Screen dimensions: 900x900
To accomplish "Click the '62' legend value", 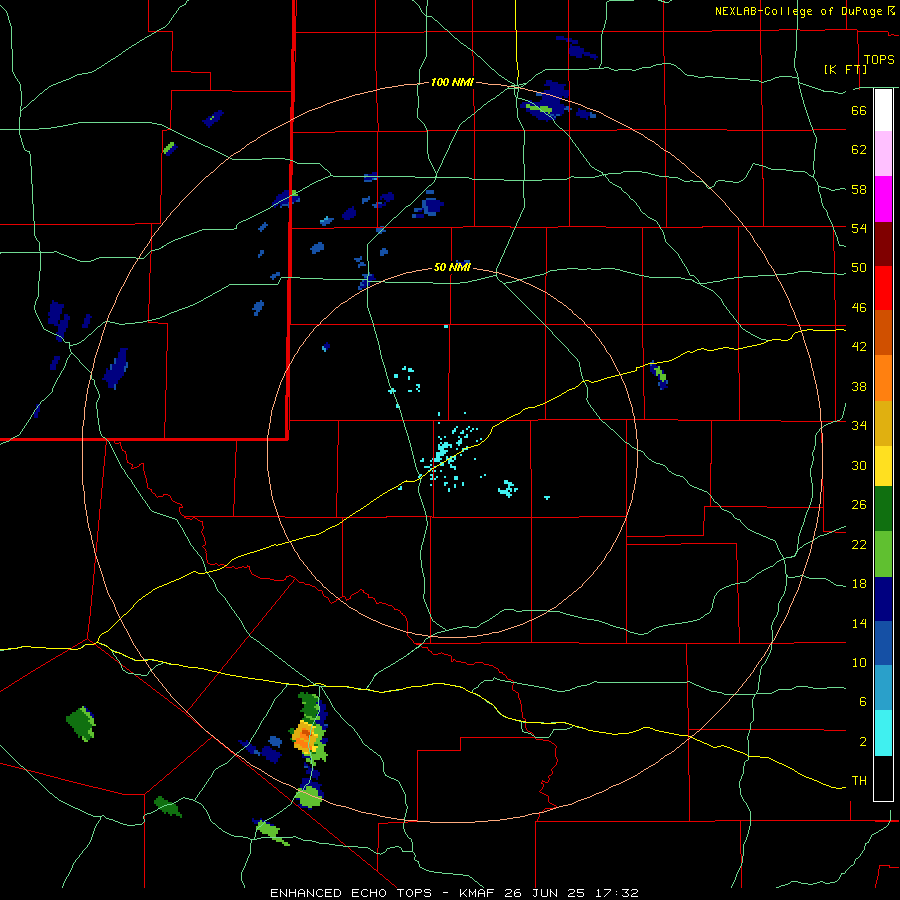I will pos(859,150).
